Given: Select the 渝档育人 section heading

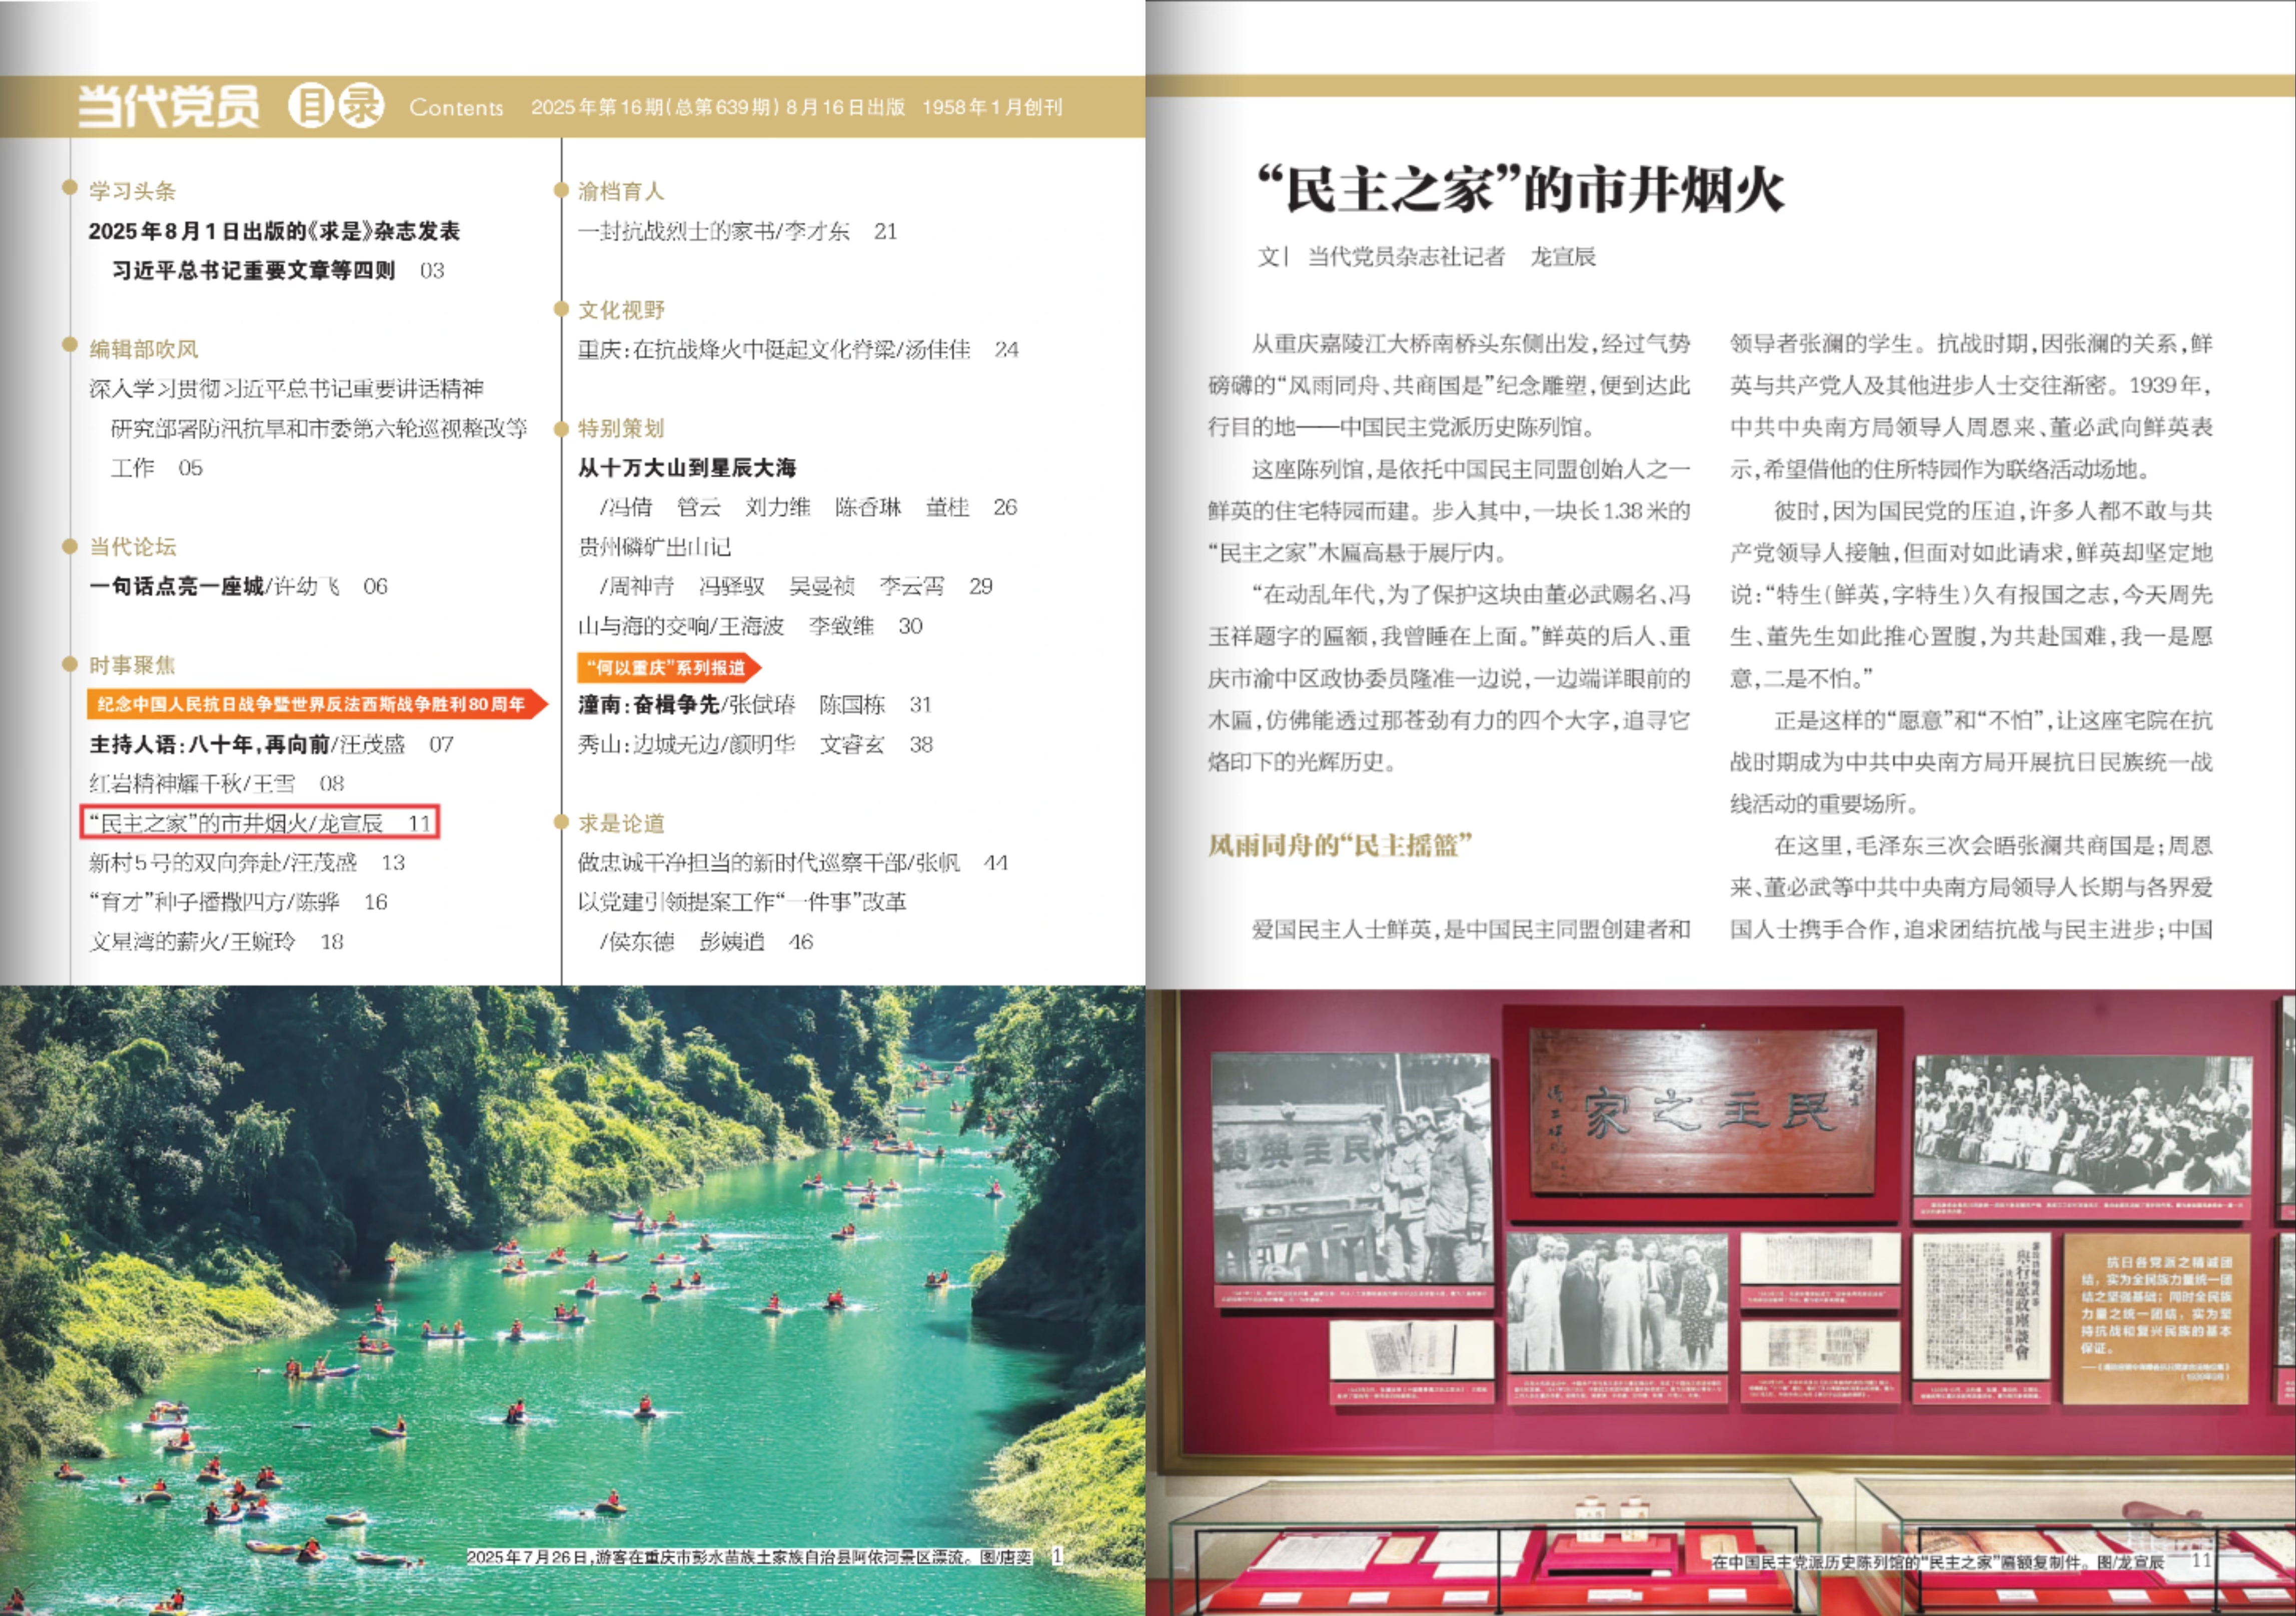Looking at the screenshot, I should [620, 191].
